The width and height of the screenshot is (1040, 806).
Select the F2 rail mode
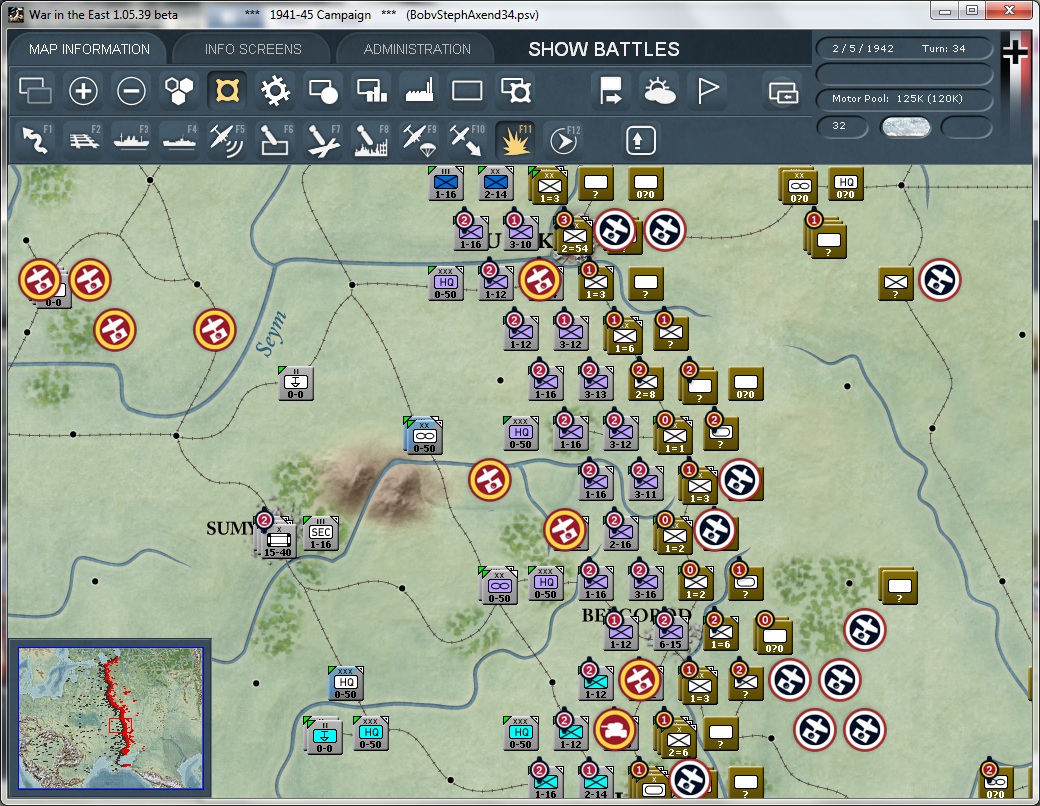coord(84,140)
